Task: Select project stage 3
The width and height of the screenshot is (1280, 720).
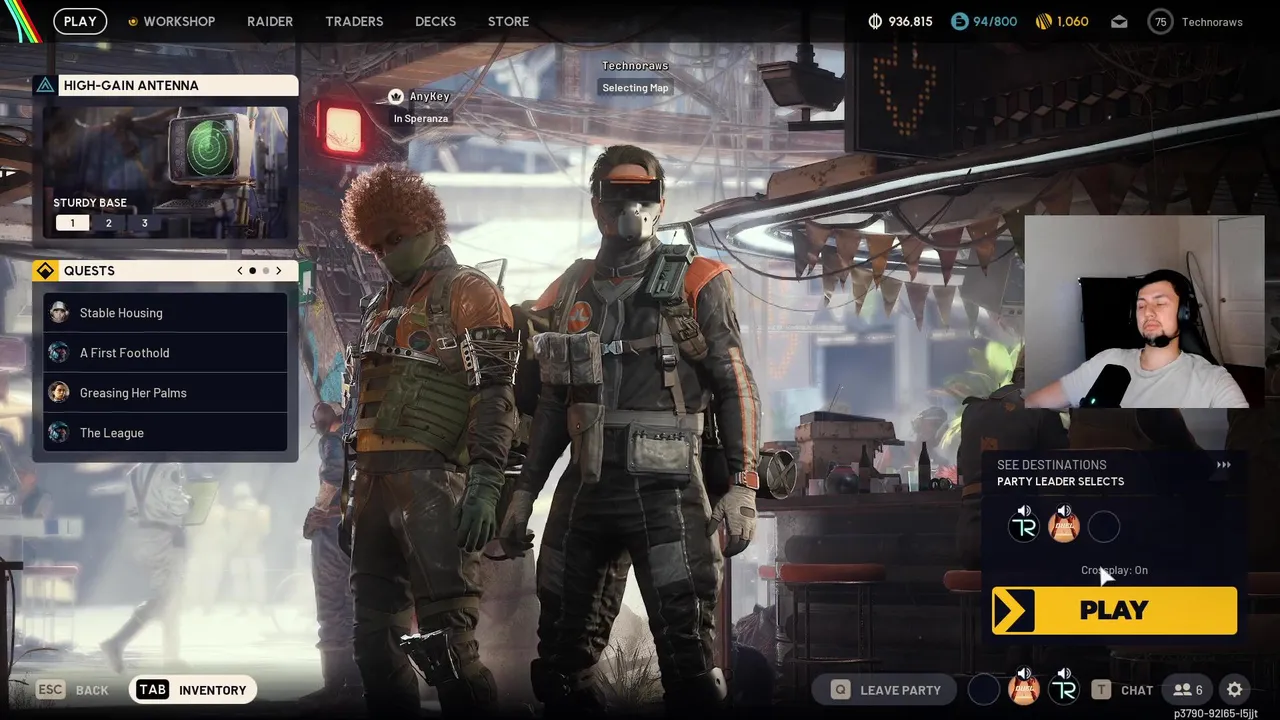Action: tap(144, 223)
